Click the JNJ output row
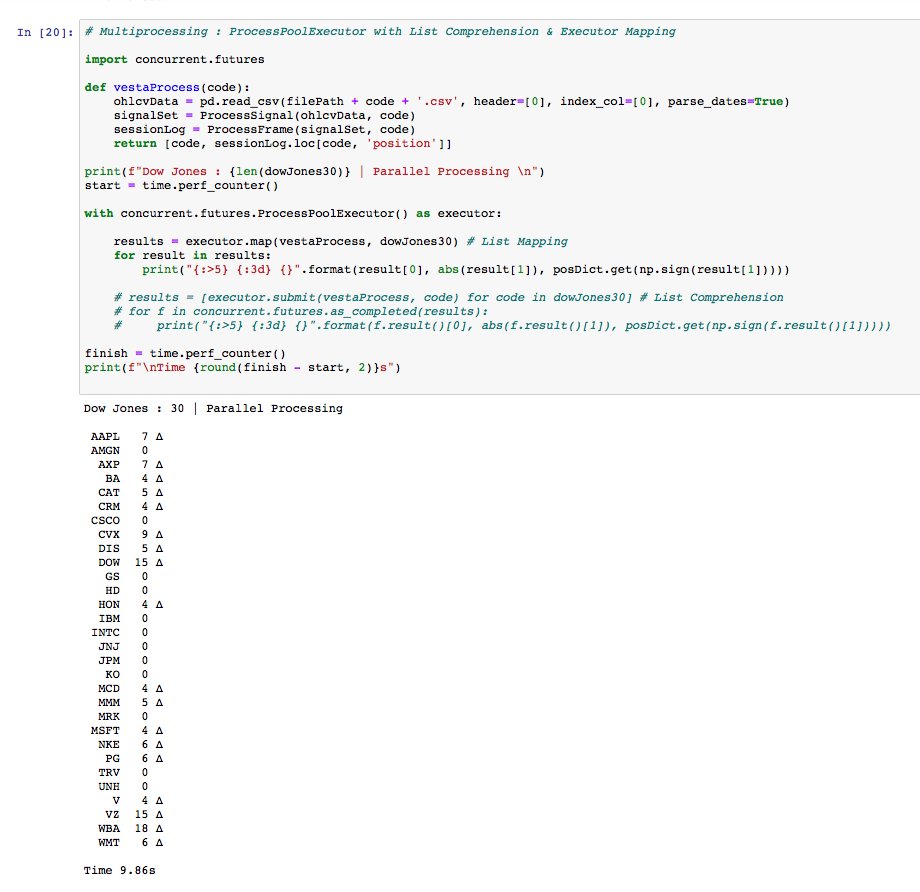 click(123, 647)
